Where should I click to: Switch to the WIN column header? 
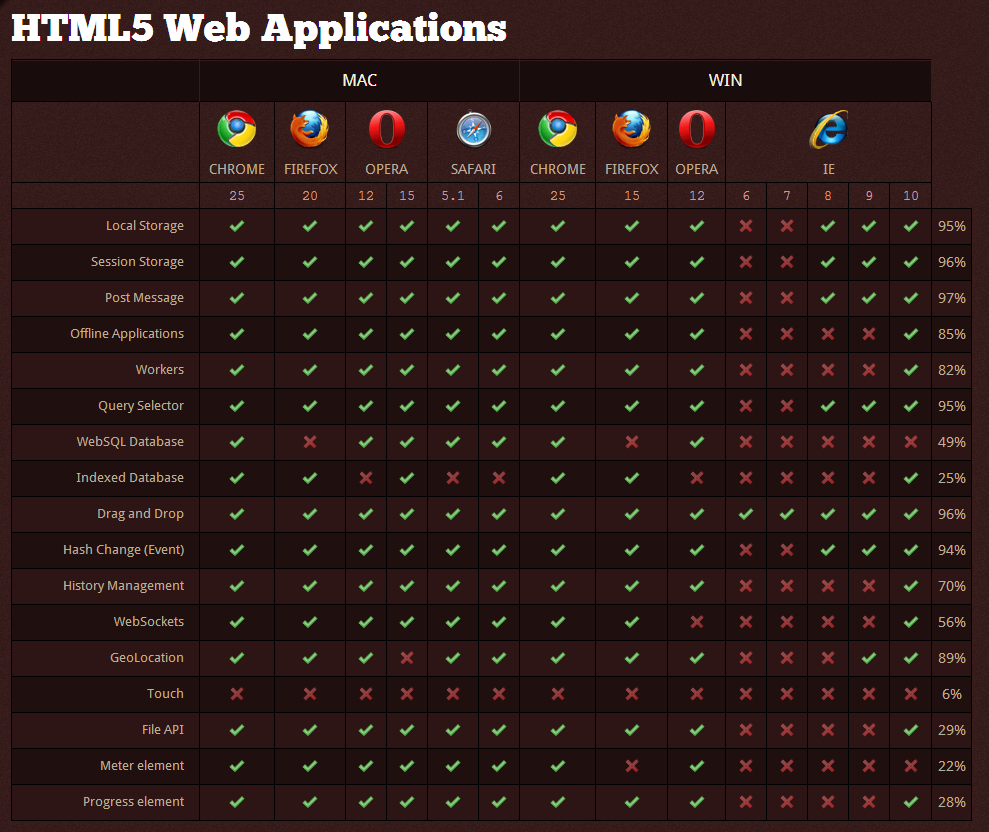pos(725,80)
